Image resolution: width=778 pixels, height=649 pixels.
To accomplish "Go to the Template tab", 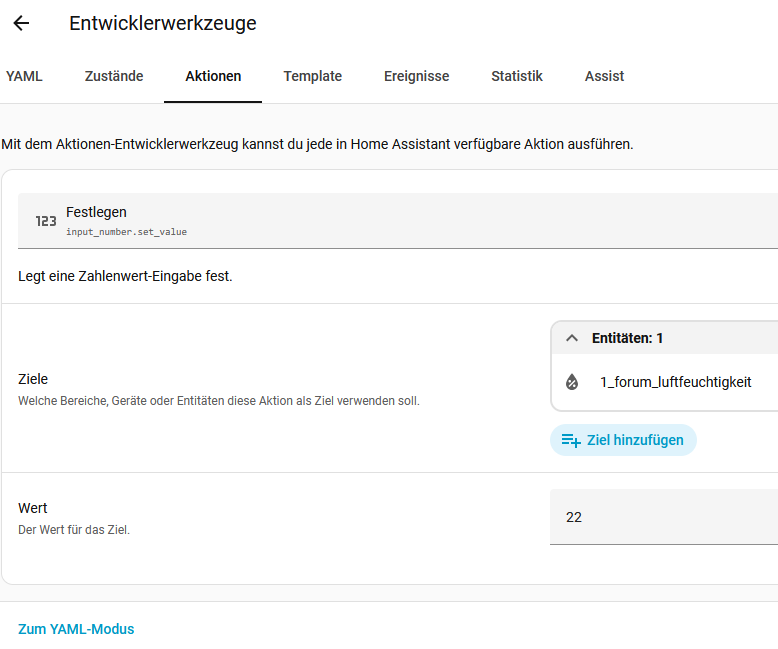I will 313,76.
